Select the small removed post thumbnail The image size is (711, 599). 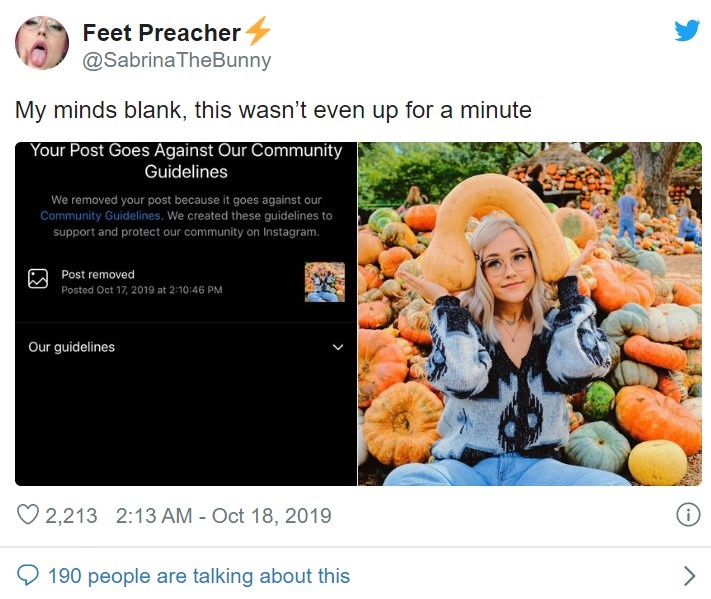click(x=324, y=282)
